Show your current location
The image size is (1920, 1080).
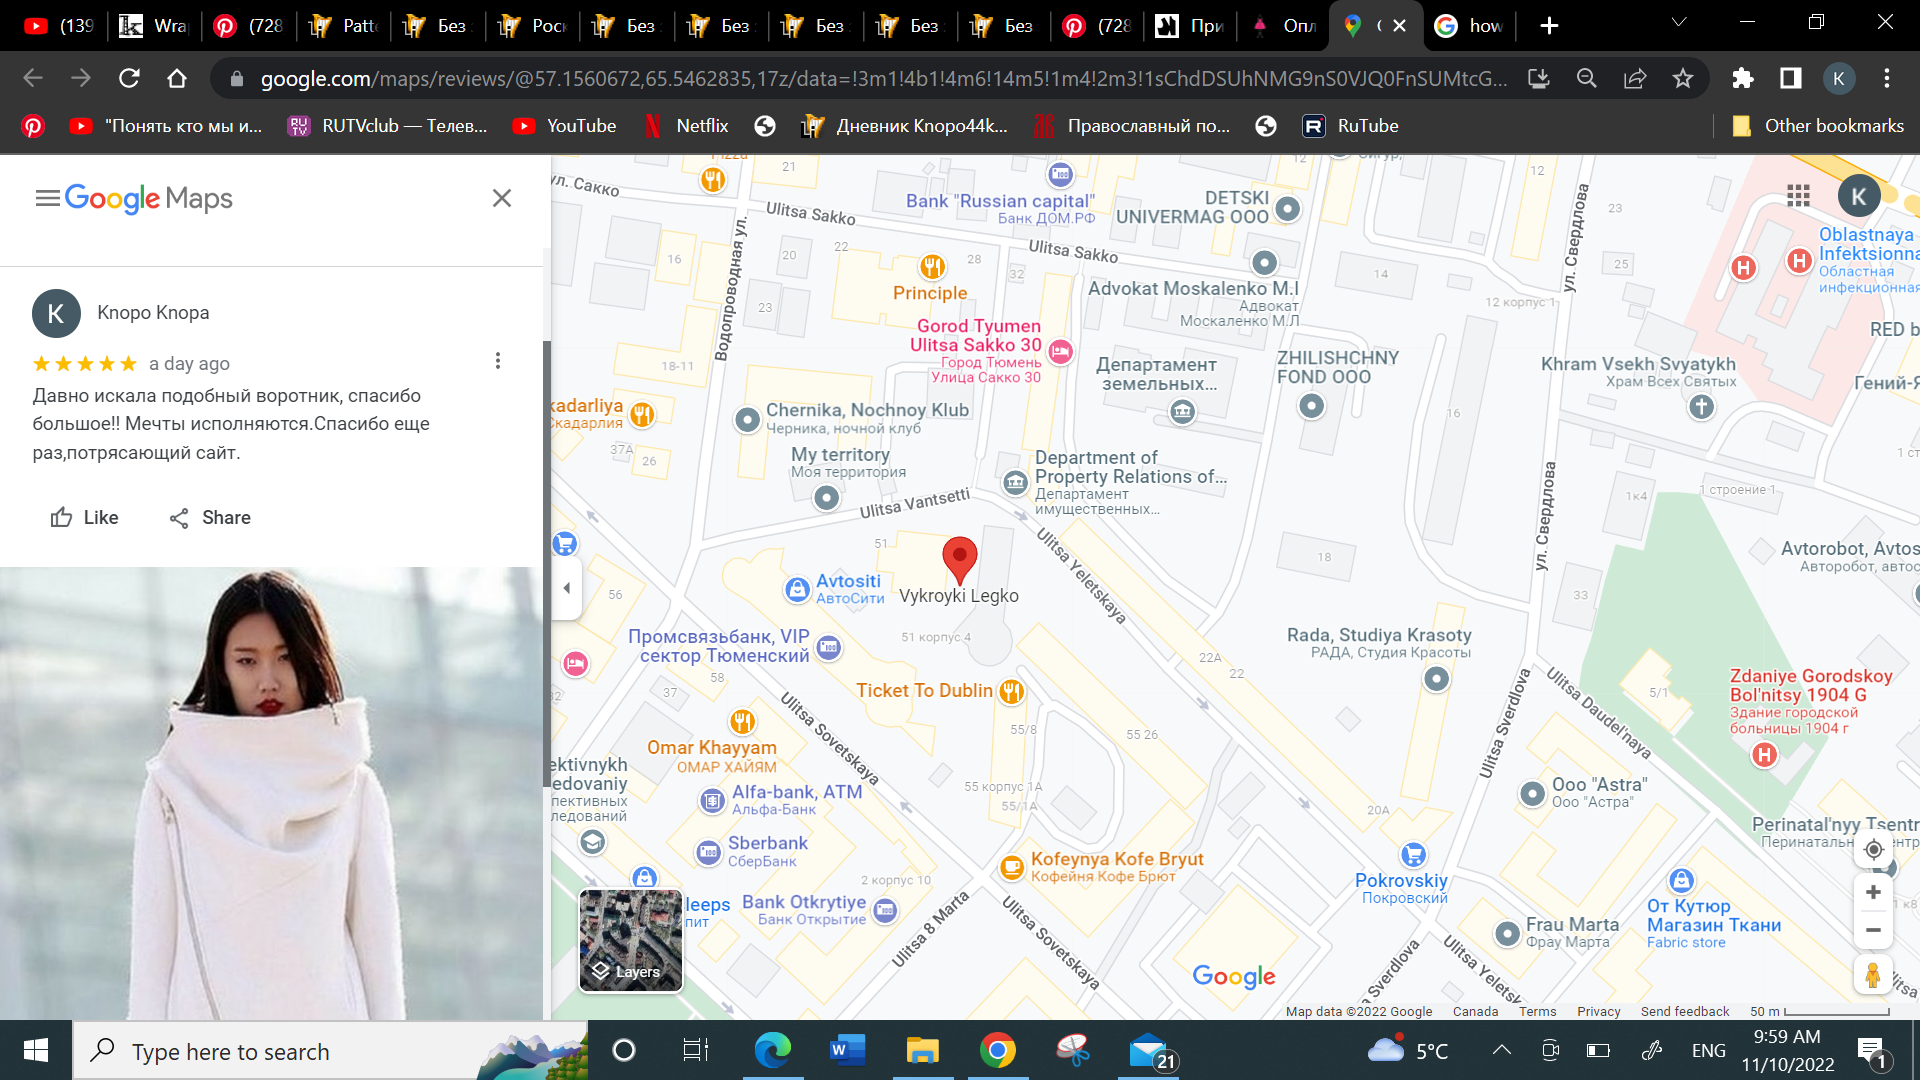1873,849
